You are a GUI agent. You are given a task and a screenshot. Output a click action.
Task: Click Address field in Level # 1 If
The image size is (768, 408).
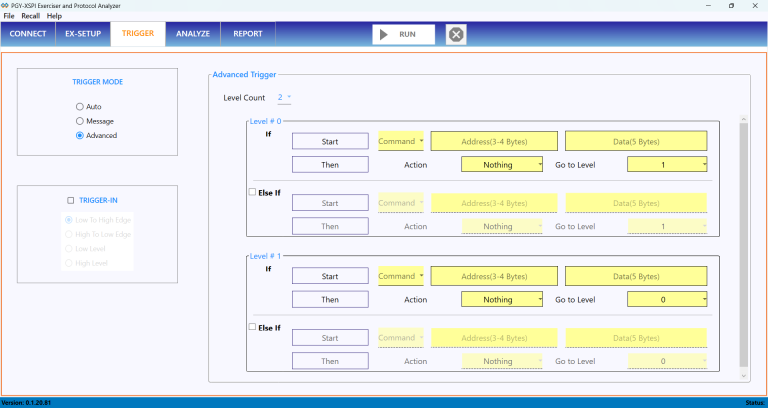[x=494, y=276]
